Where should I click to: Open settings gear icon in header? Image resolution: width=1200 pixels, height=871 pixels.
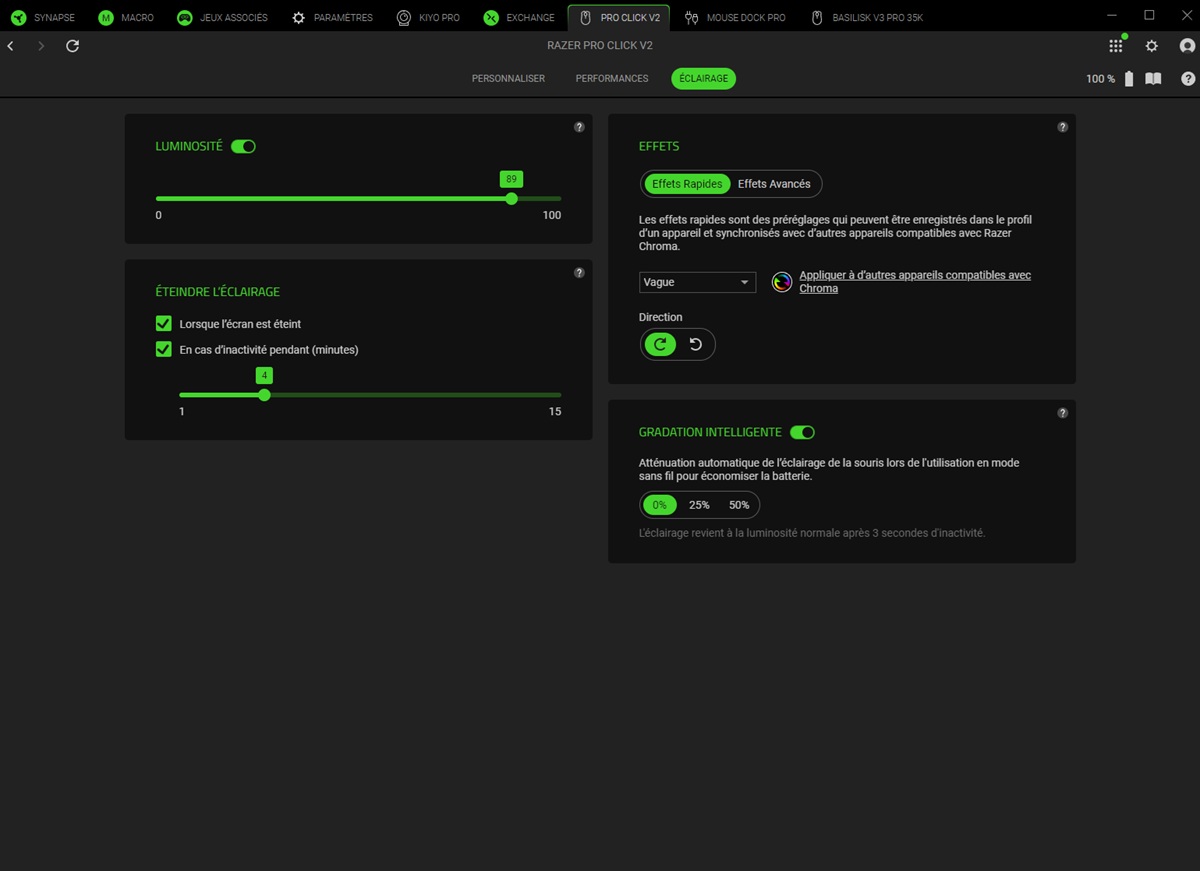coord(1152,46)
